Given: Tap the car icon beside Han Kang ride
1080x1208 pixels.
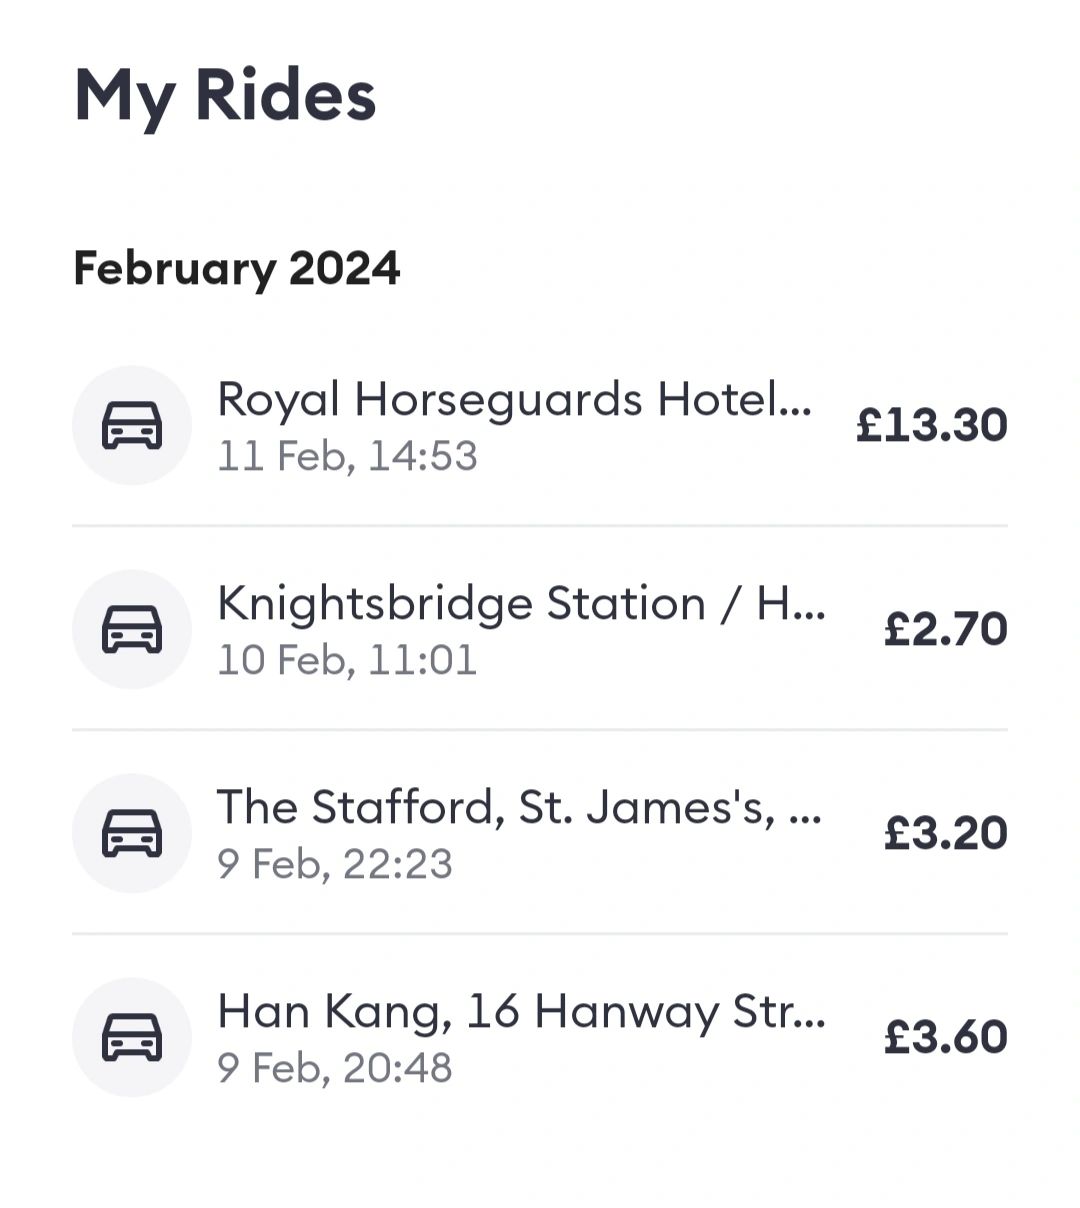Looking at the screenshot, I should (132, 1038).
